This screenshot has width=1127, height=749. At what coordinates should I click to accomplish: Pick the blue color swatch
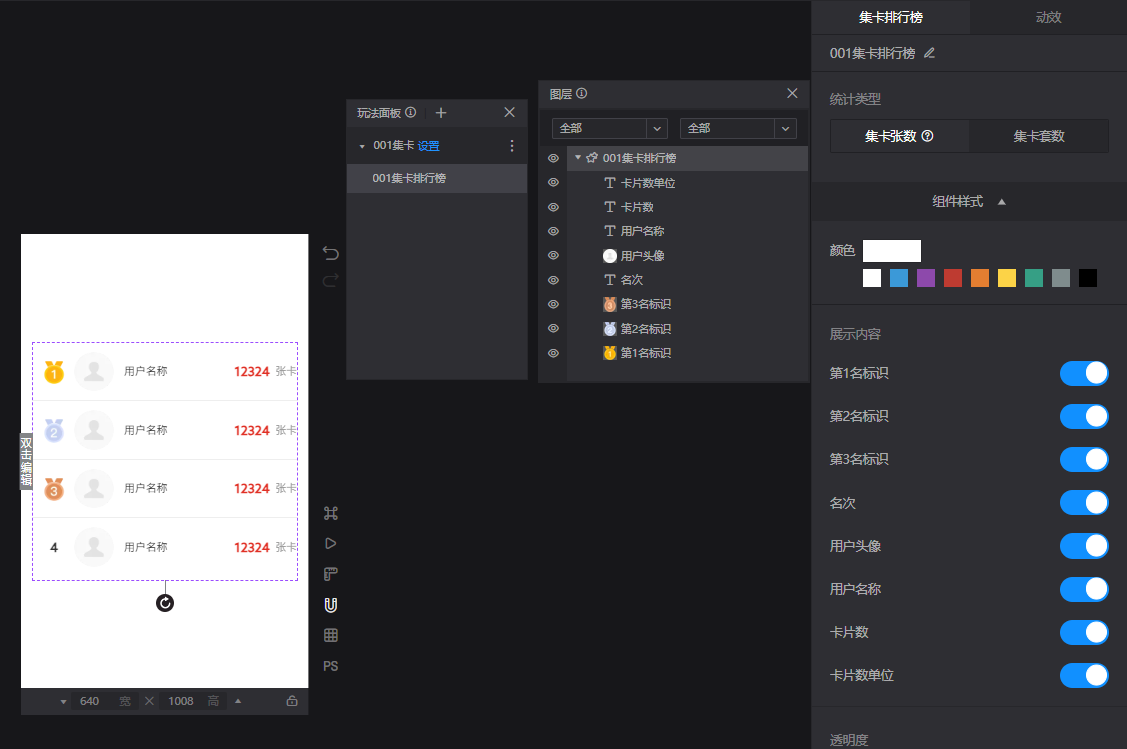[898, 278]
